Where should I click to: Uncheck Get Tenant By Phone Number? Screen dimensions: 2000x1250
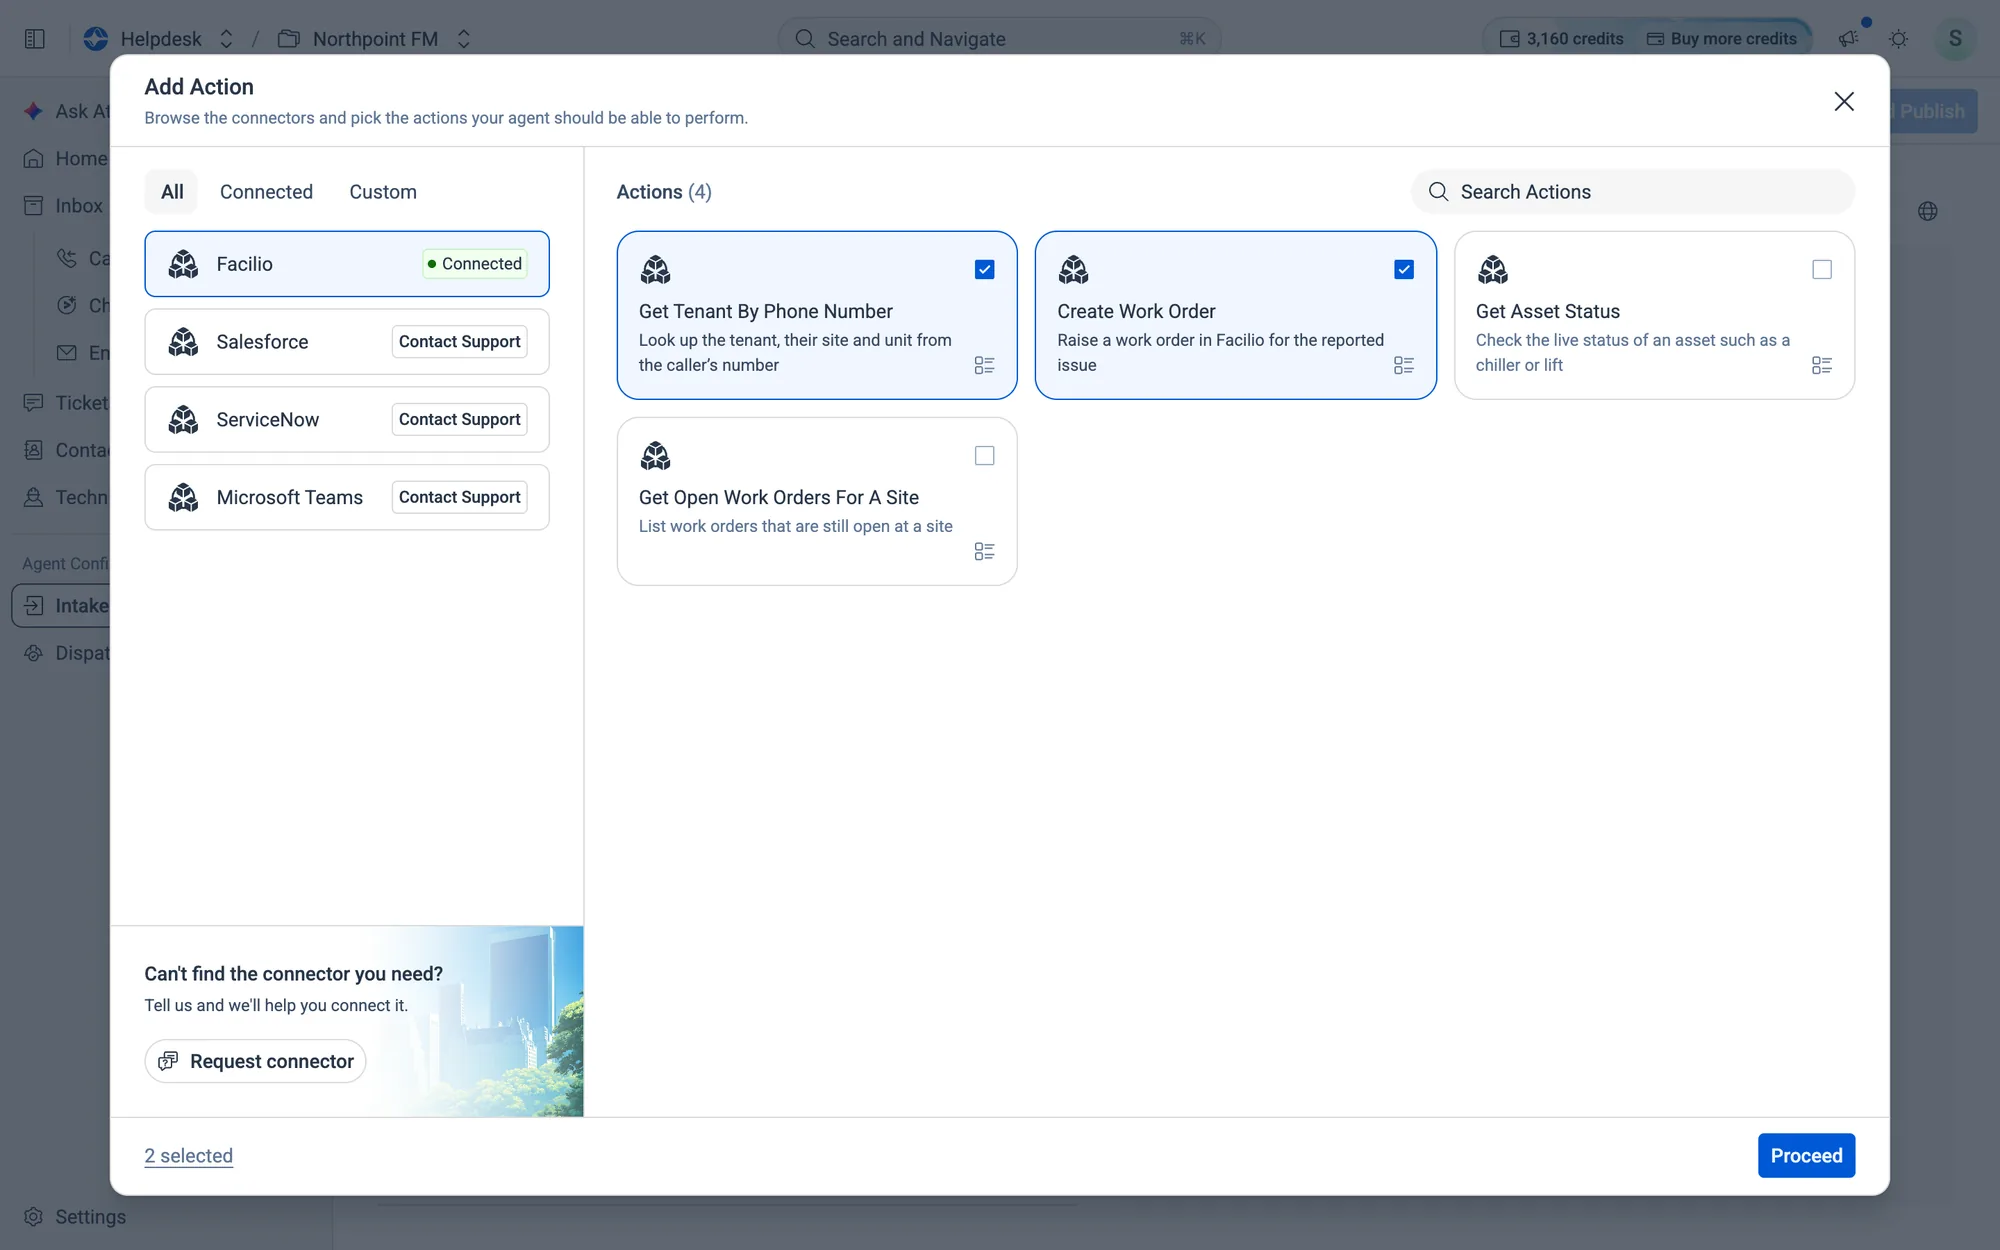point(984,270)
